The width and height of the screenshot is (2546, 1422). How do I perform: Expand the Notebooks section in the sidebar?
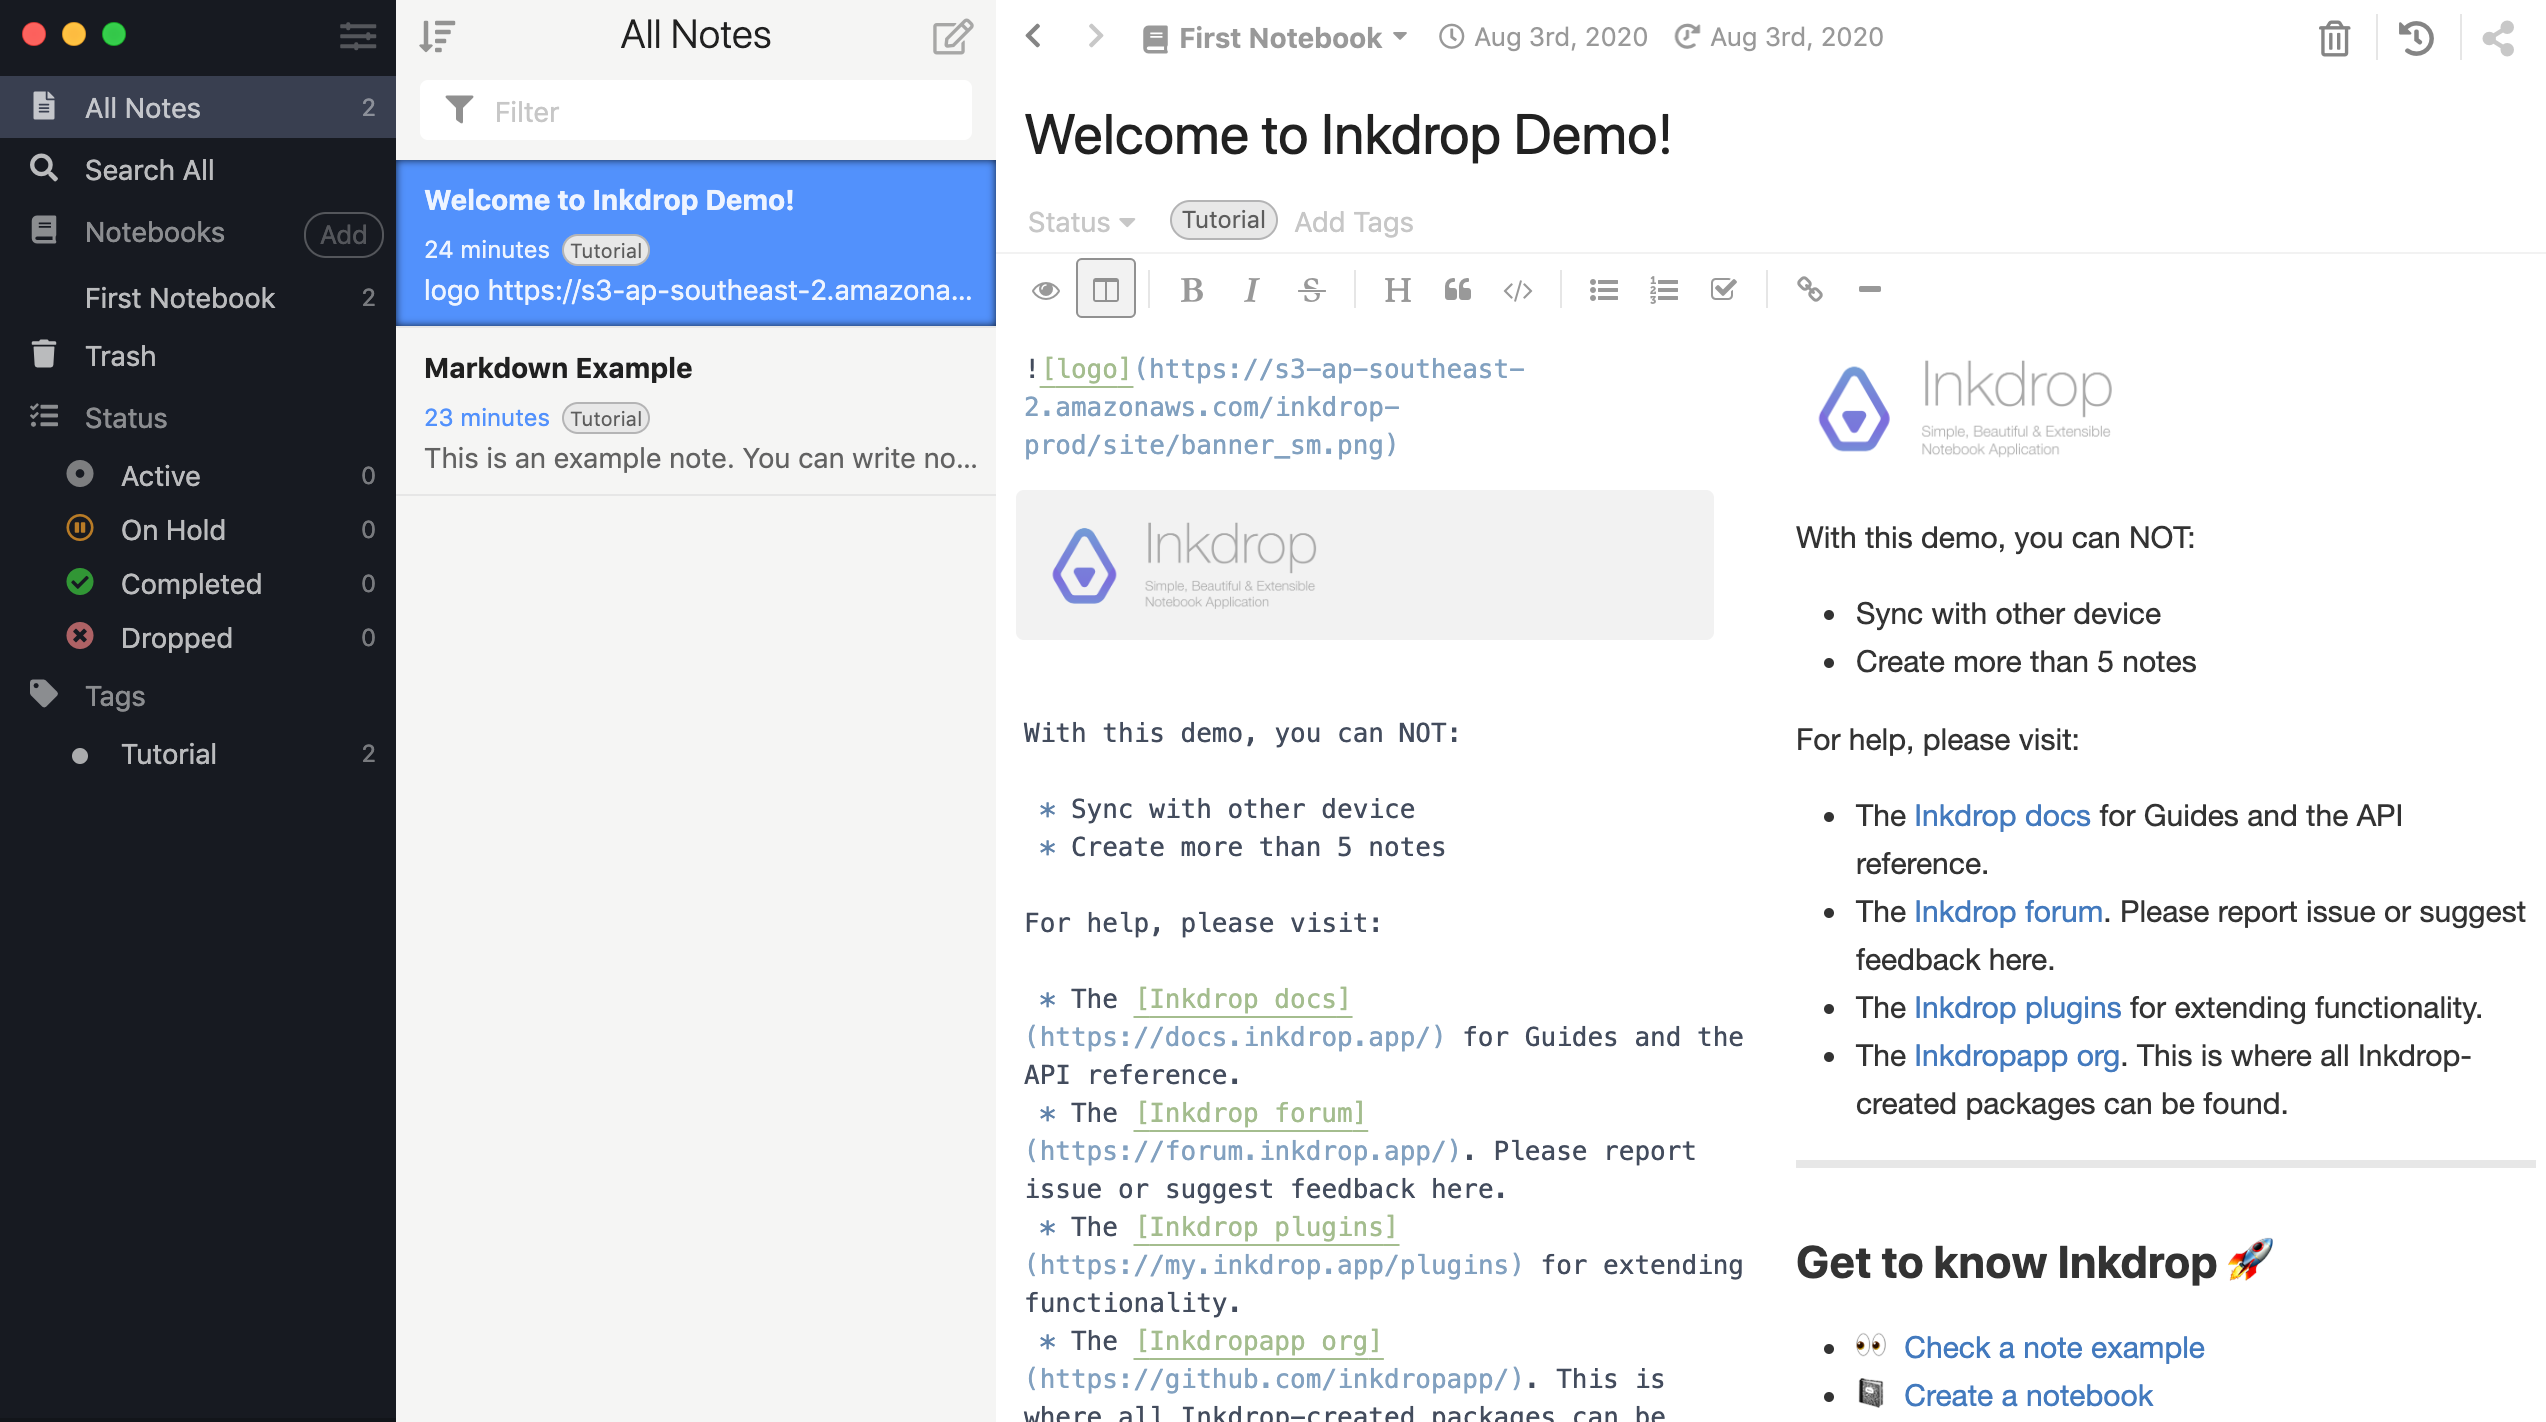coord(155,231)
